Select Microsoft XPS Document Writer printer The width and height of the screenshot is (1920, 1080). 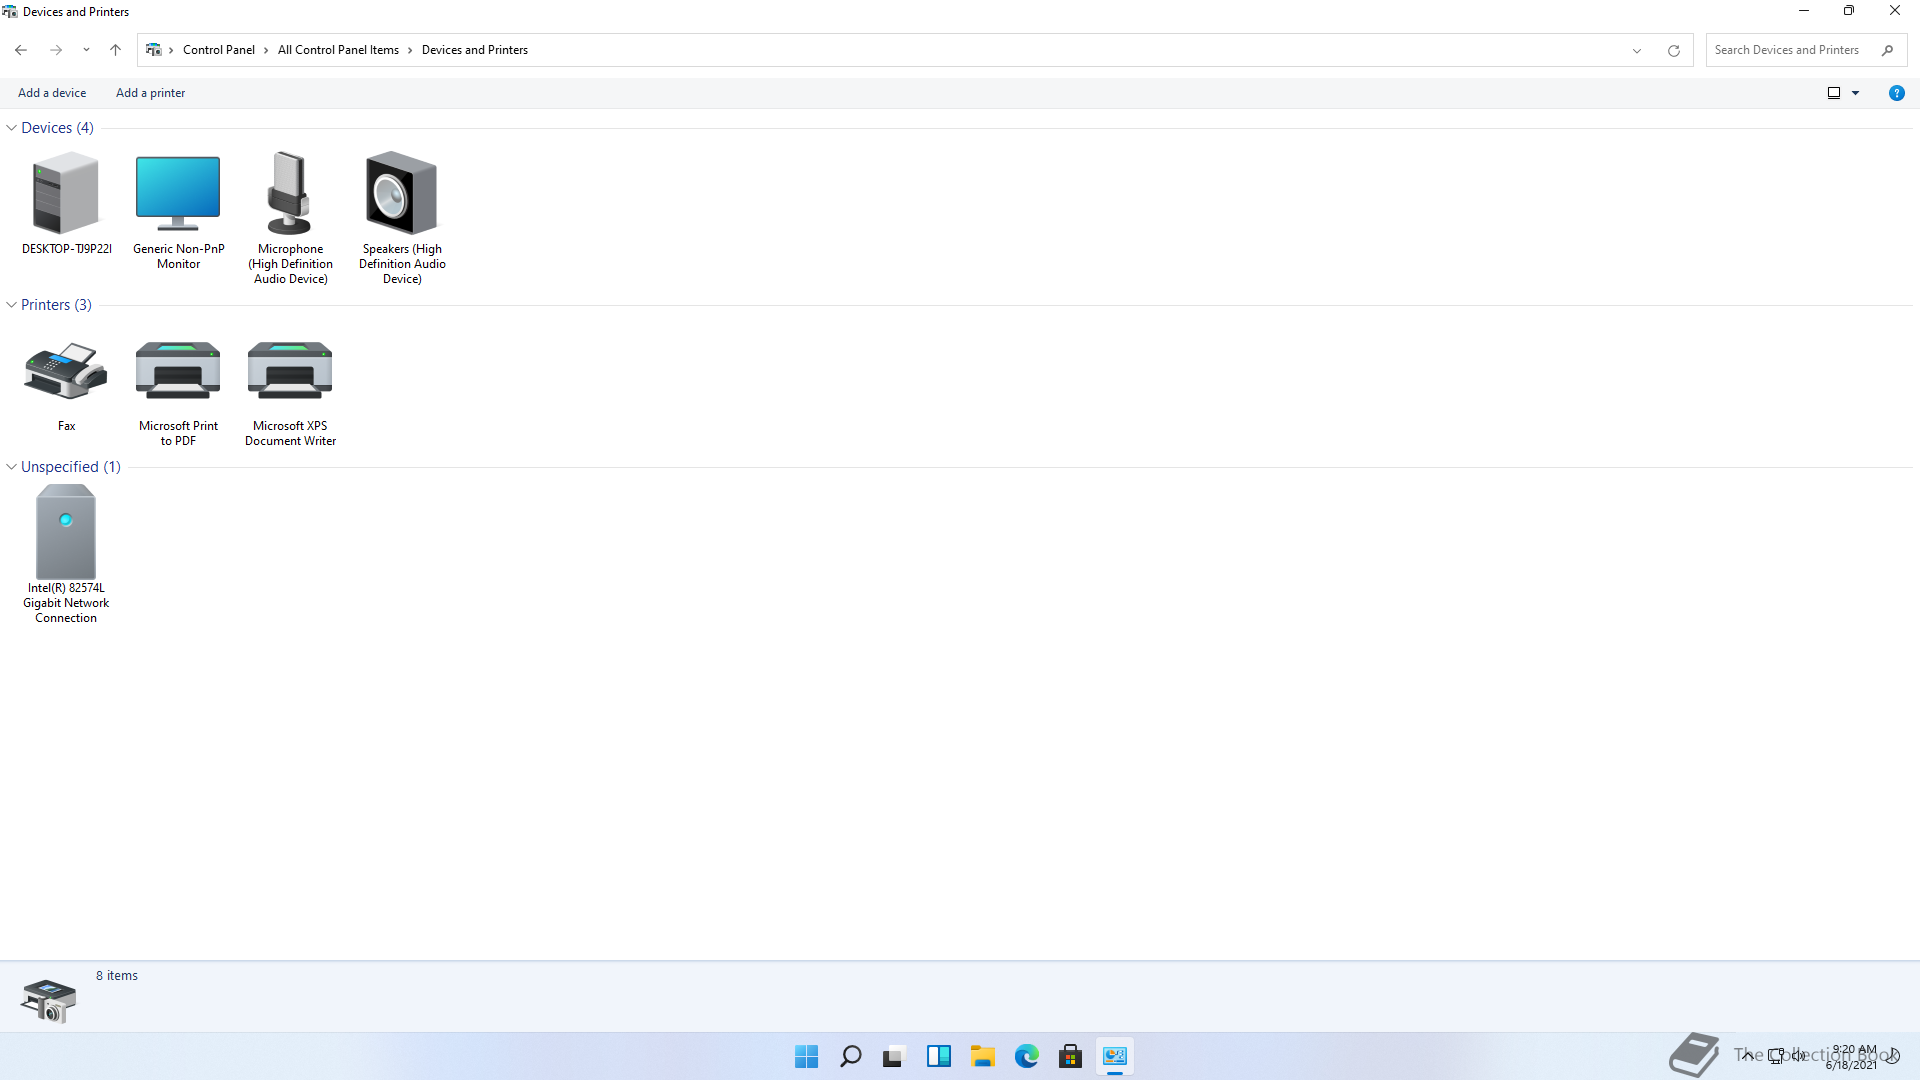tap(290, 372)
